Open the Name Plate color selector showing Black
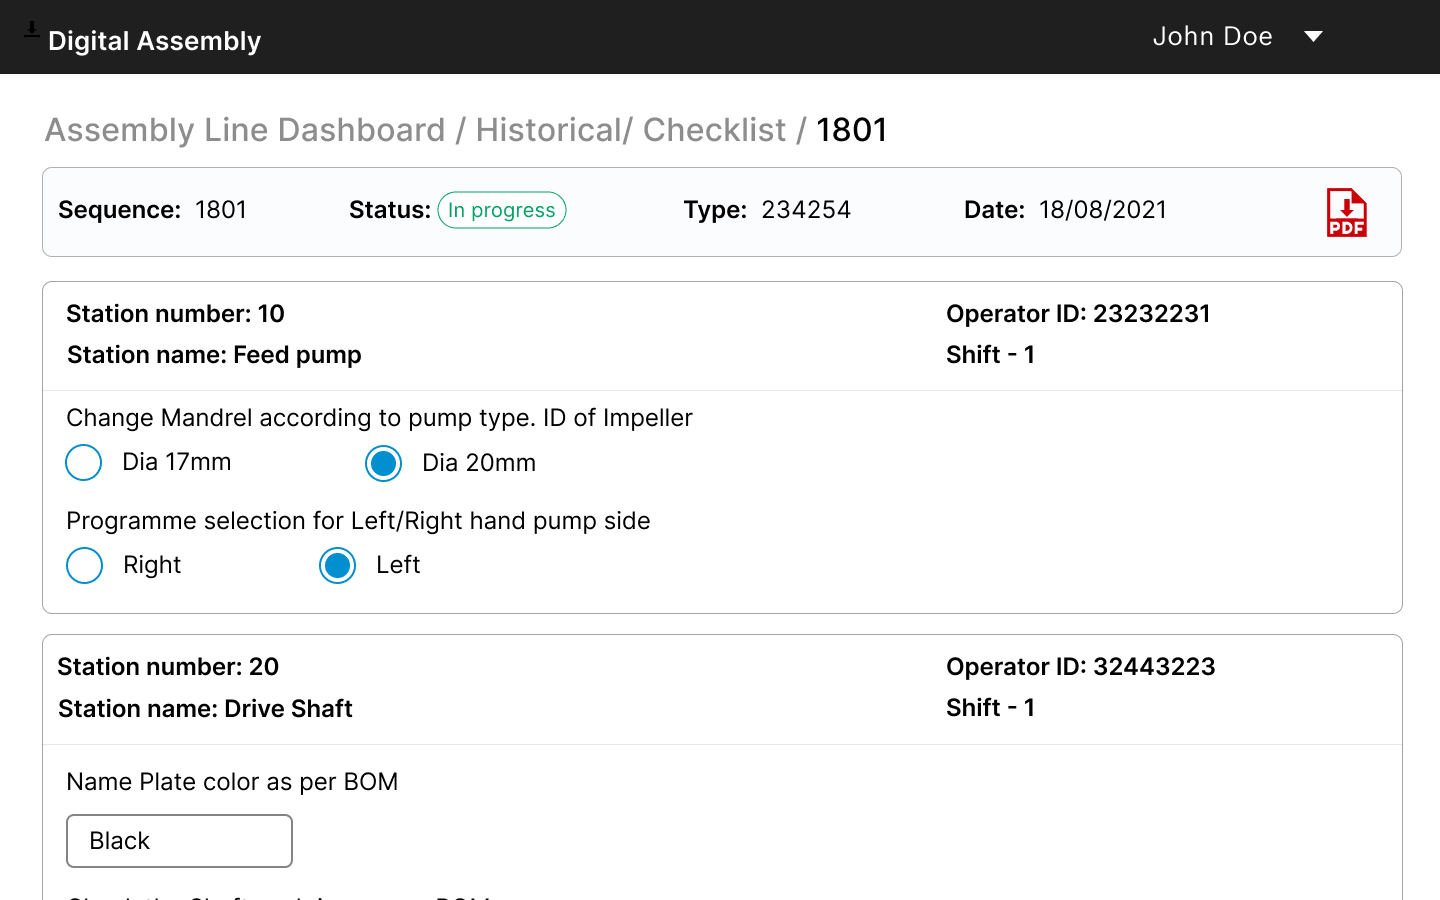The width and height of the screenshot is (1440, 900). (x=179, y=840)
